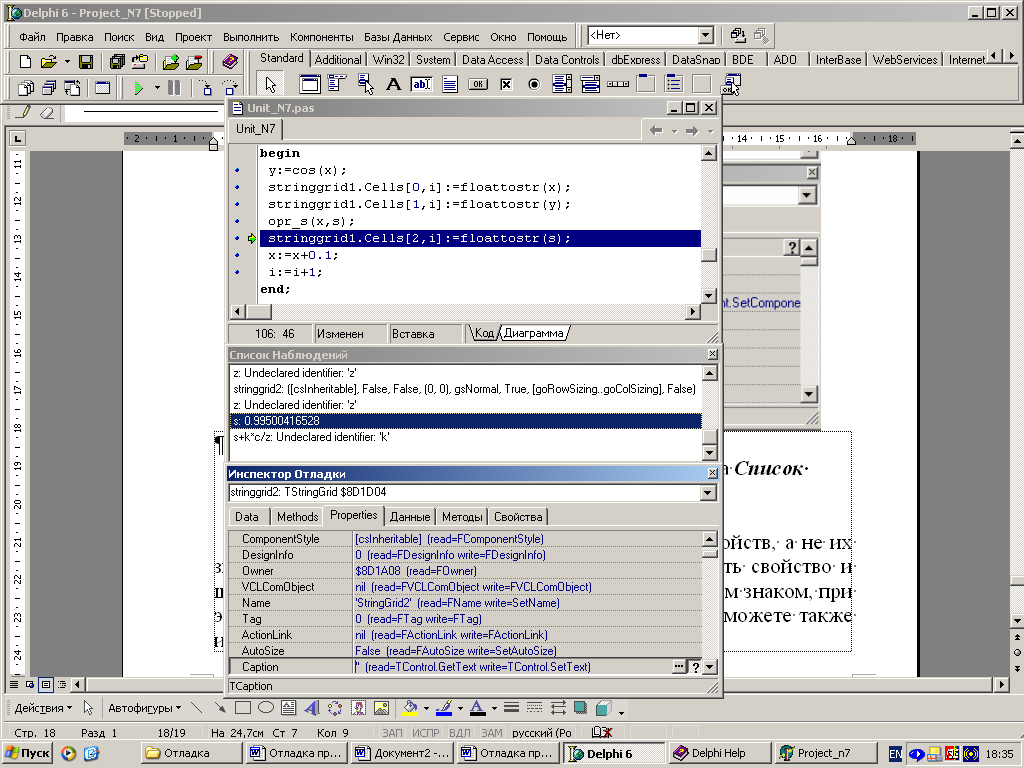Click the Open file folder icon
The image size is (1024, 768).
(x=48, y=61)
